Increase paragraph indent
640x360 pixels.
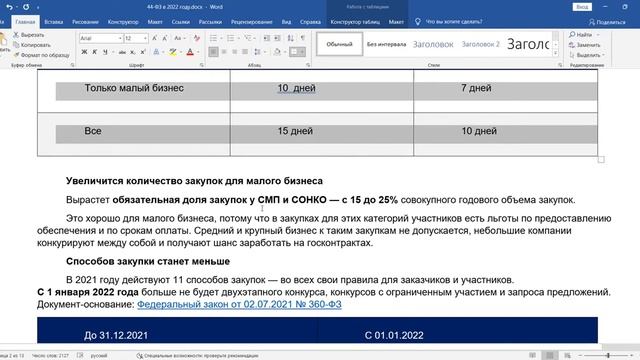click(277, 38)
